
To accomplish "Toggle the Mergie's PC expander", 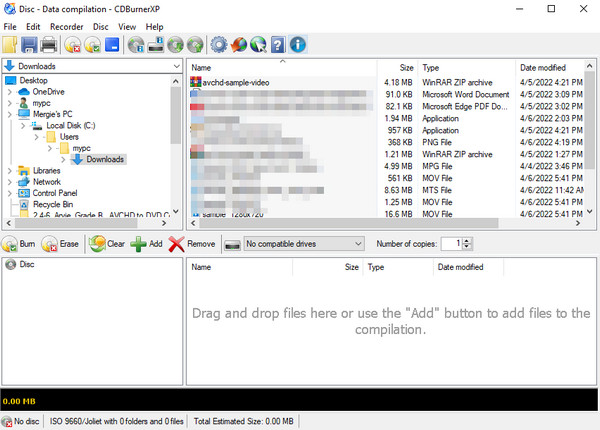I will click(10, 114).
